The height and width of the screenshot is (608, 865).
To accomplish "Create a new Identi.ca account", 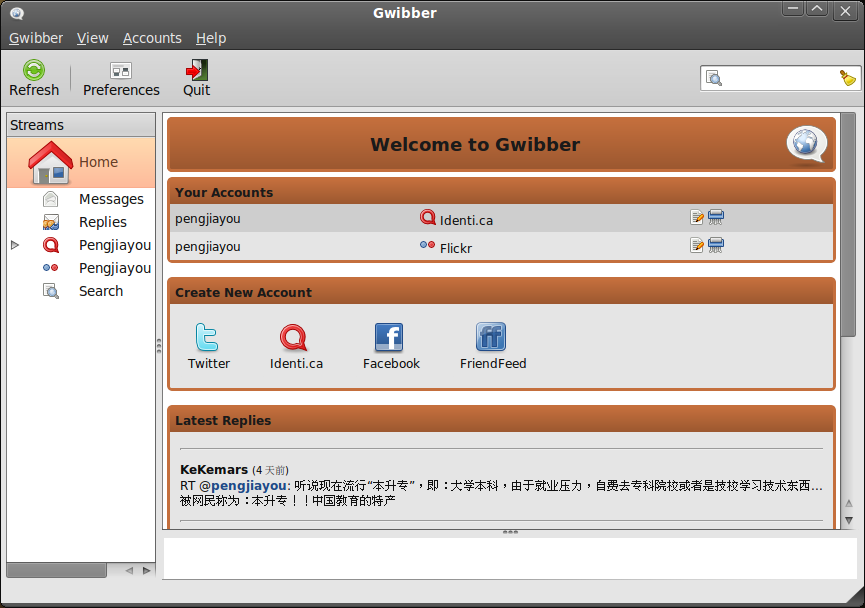I will (x=296, y=346).
